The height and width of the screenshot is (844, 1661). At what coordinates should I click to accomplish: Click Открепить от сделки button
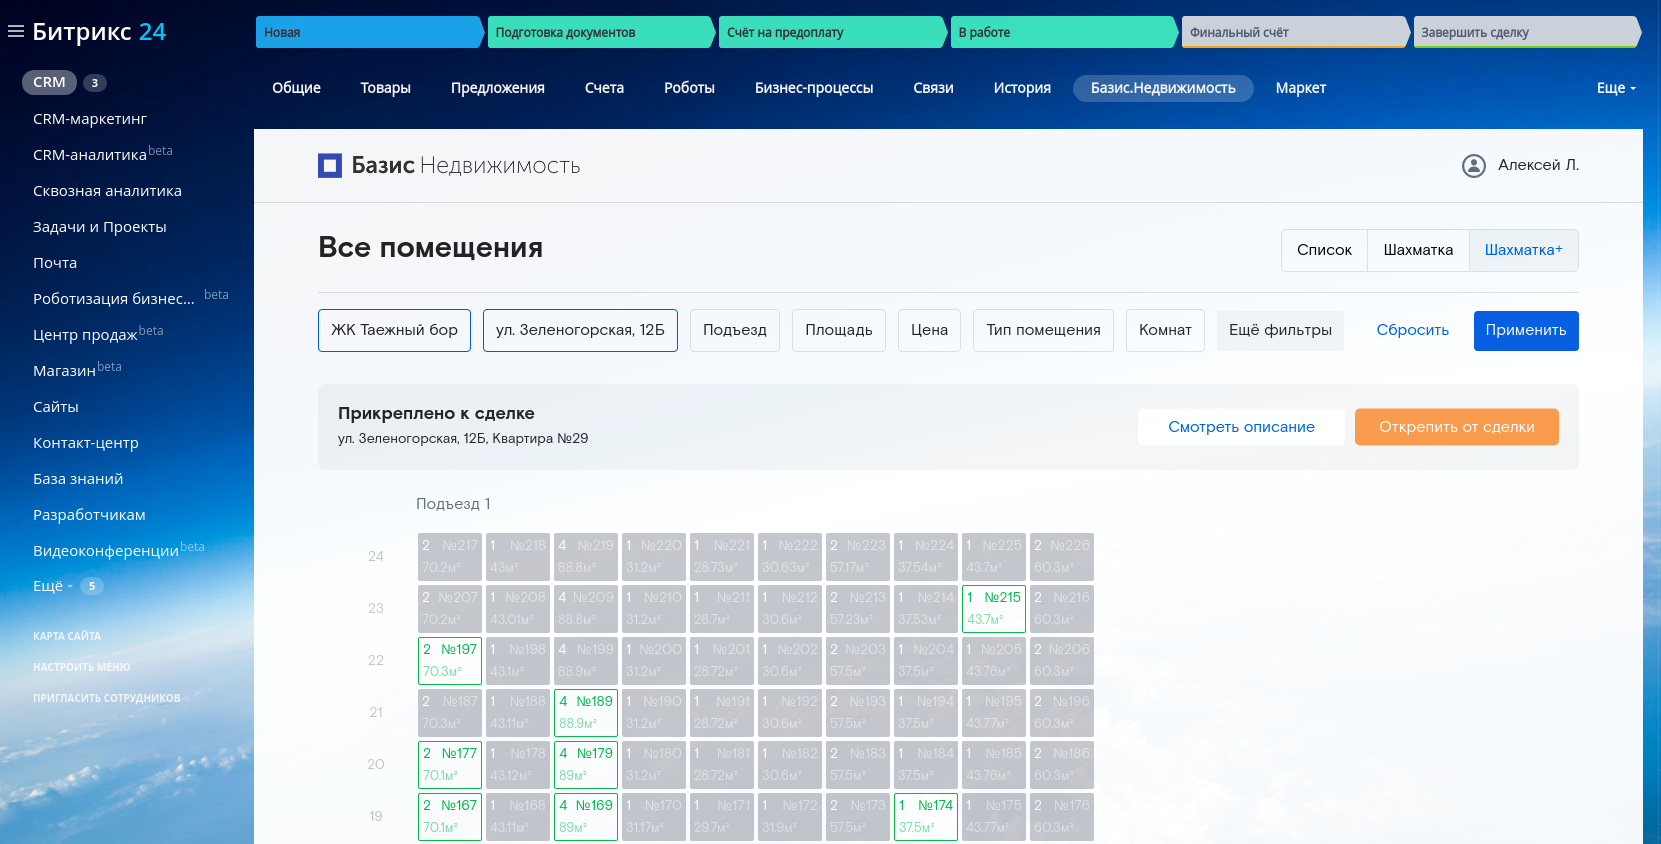tap(1455, 427)
